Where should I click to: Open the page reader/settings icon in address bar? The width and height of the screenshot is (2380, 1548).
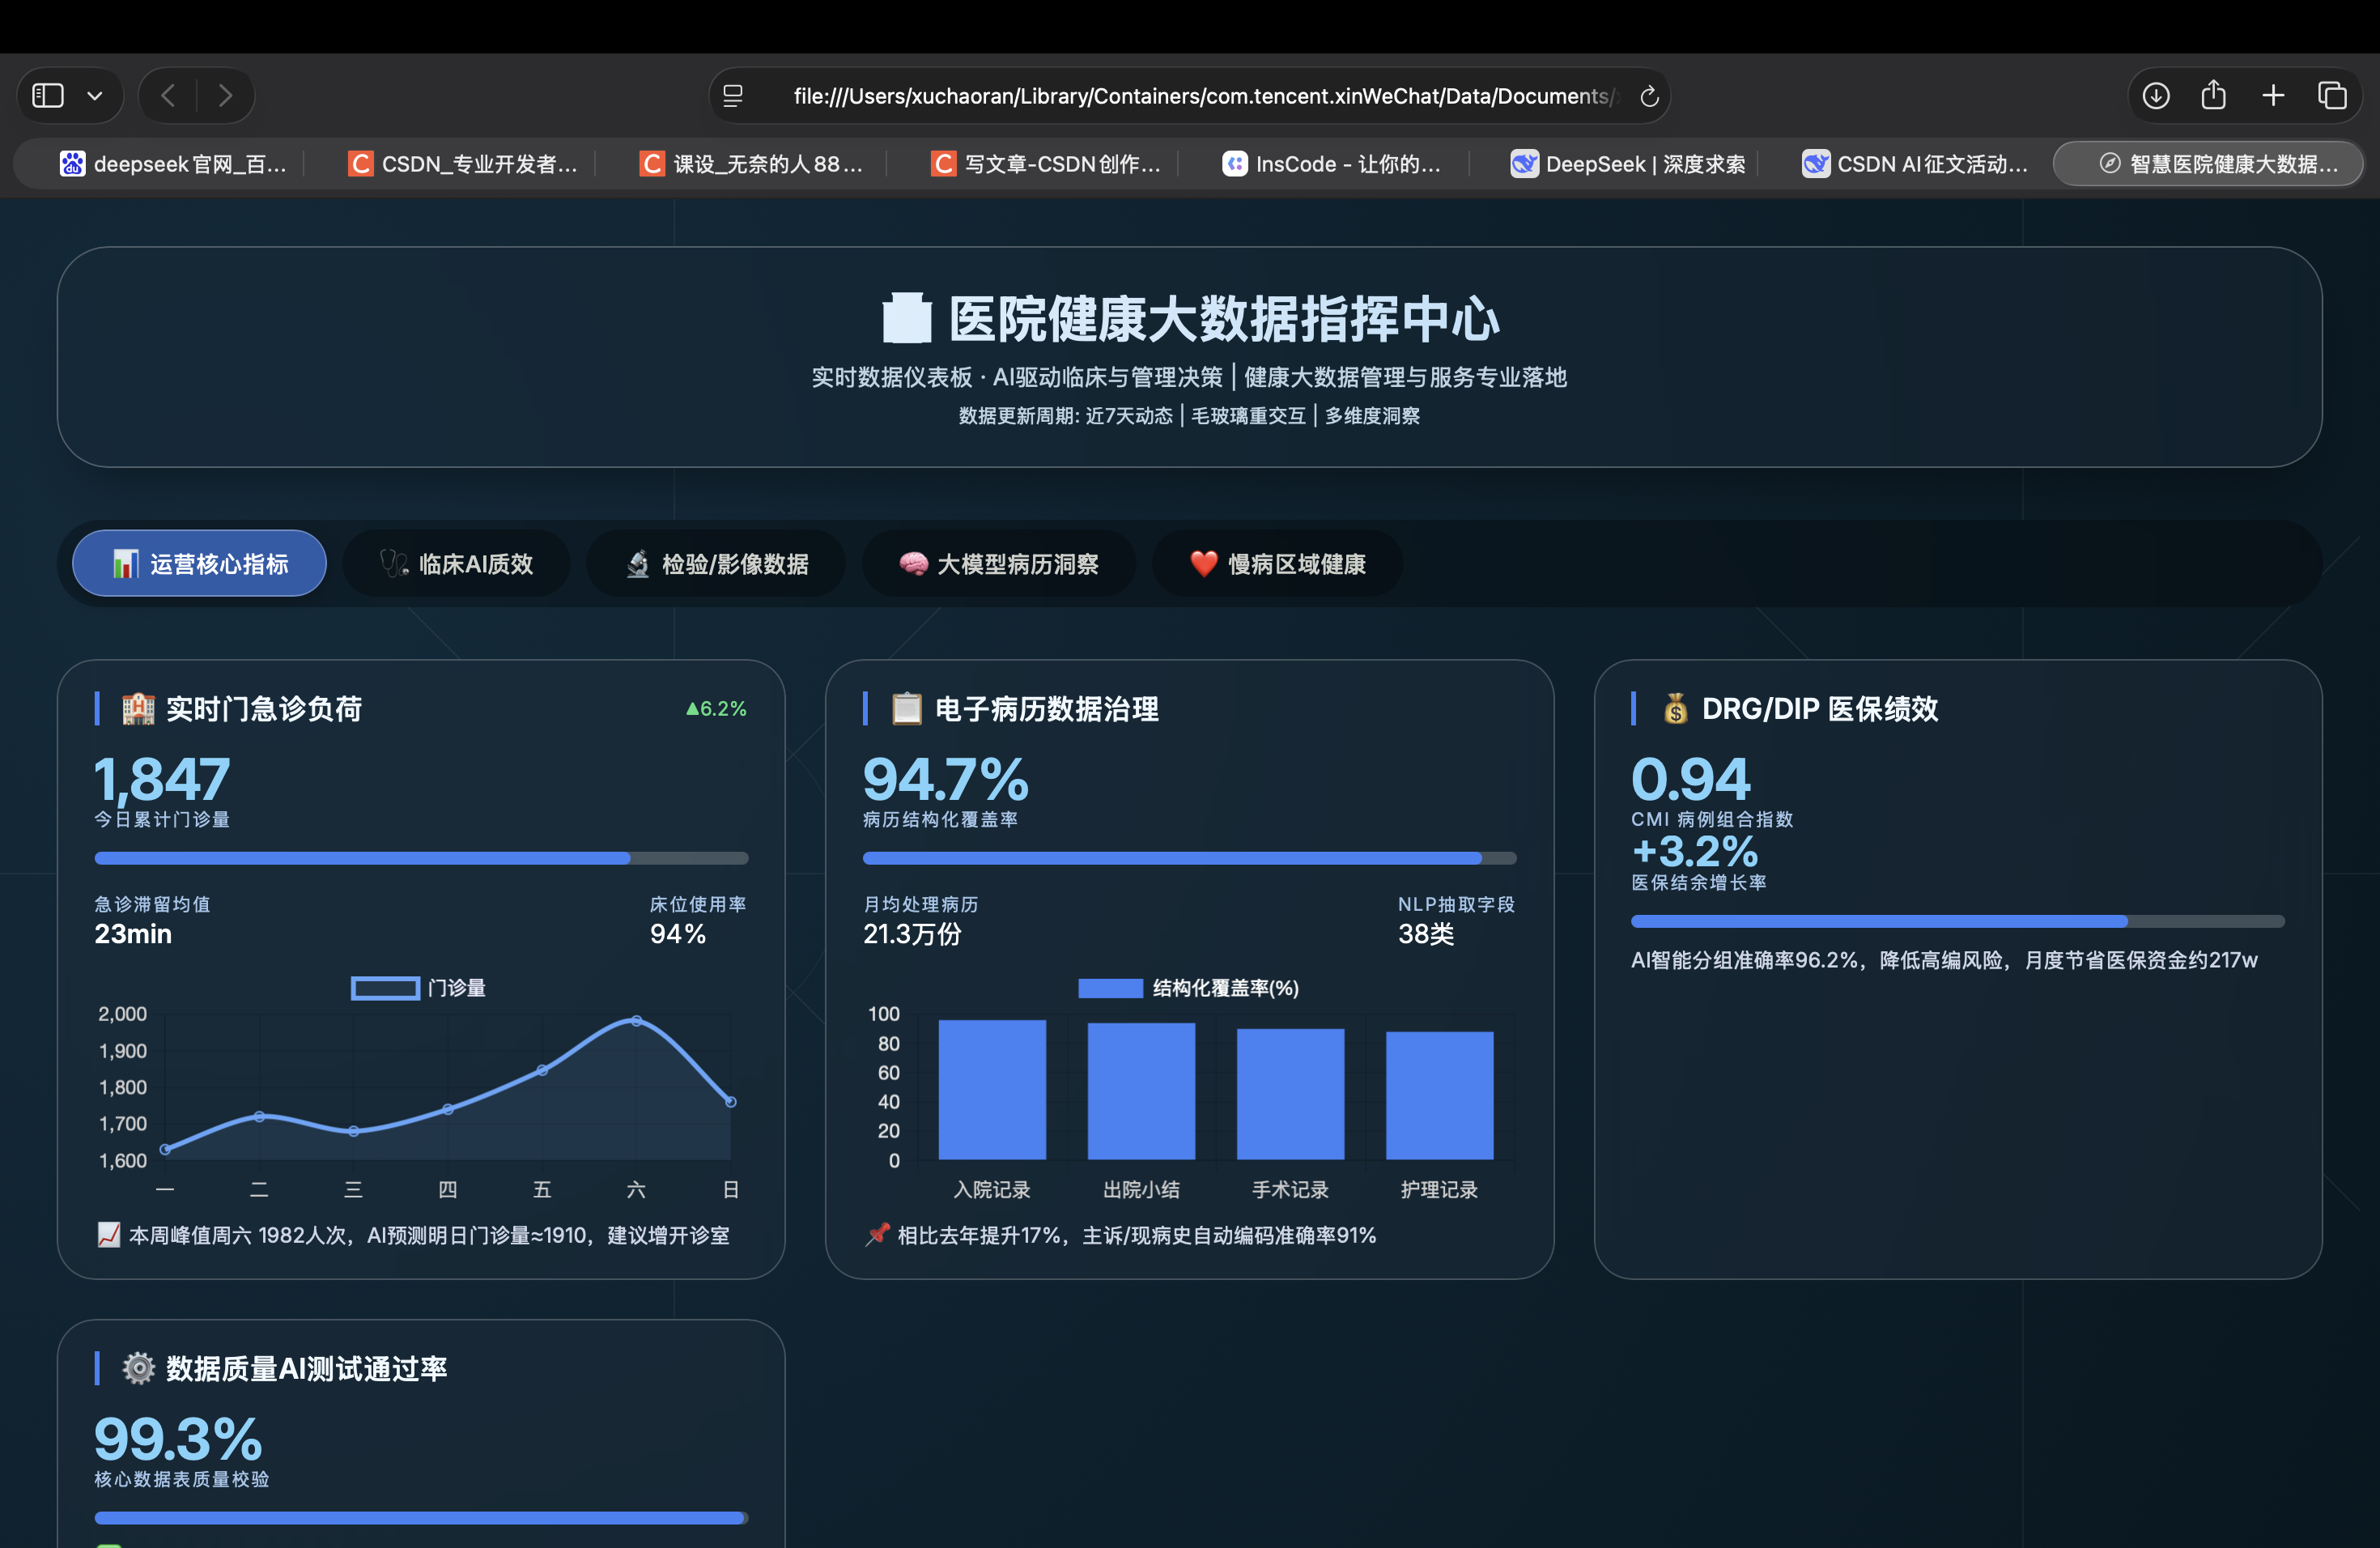point(733,96)
